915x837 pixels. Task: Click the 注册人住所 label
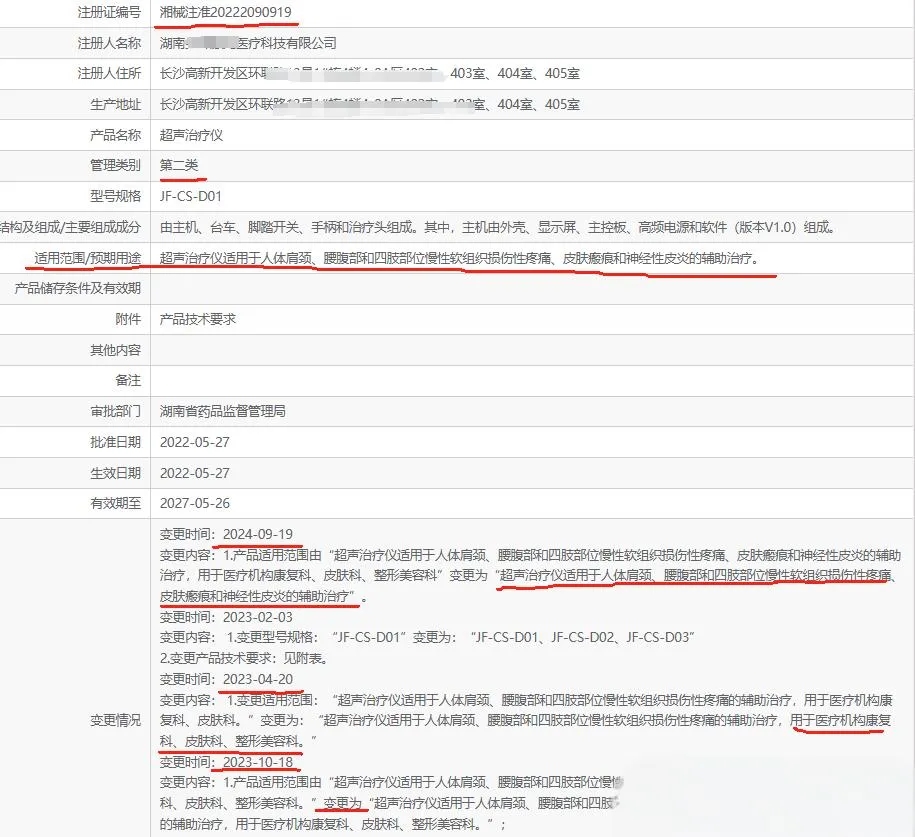coord(109,74)
